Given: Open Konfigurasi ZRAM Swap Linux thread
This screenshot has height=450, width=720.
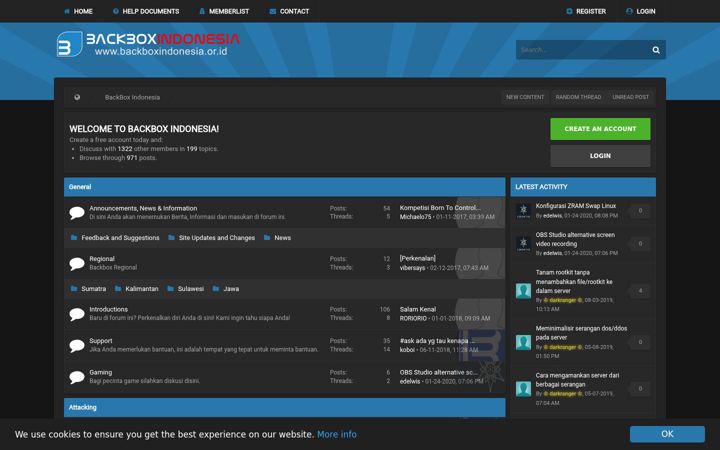Looking at the screenshot, I should (576, 206).
